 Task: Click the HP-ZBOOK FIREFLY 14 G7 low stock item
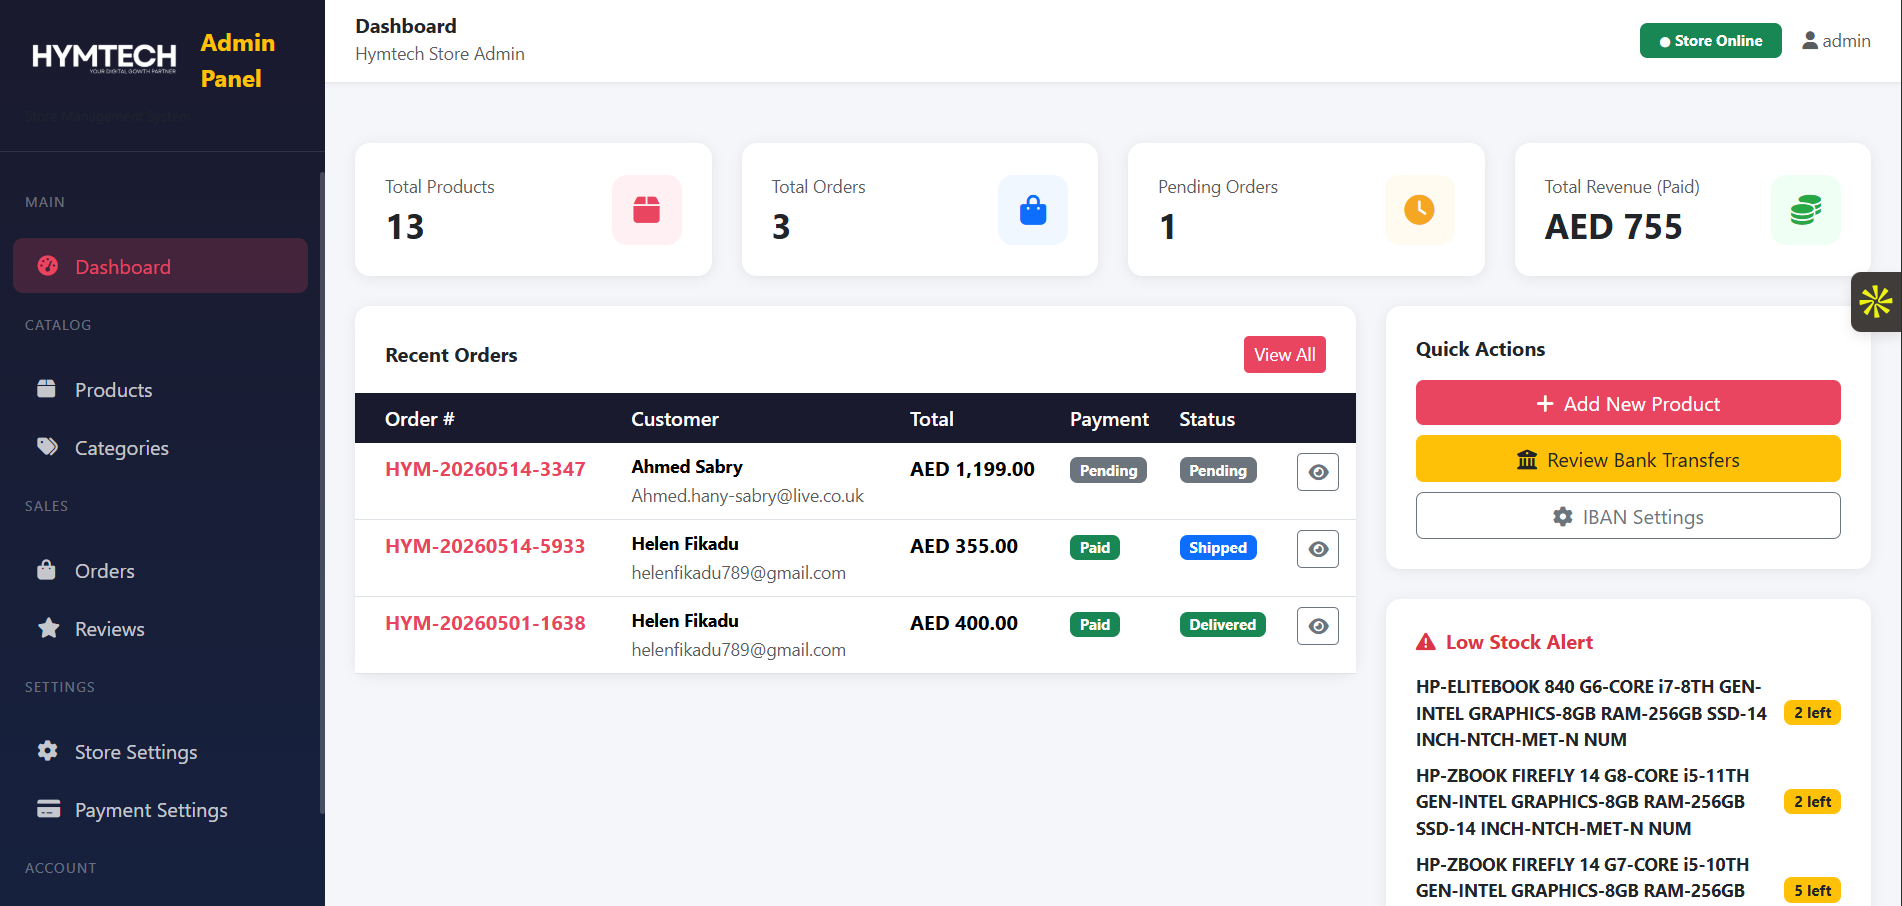pos(1583,878)
